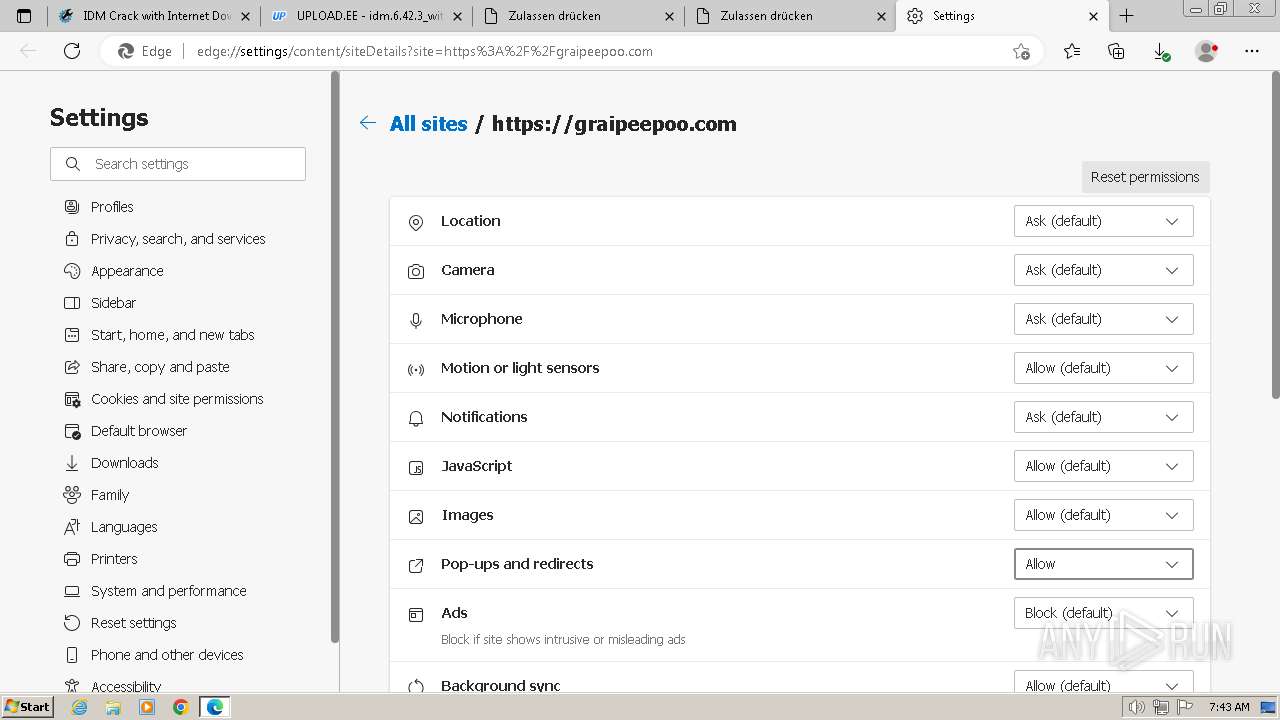This screenshot has height=720, width=1280.
Task: Click the Search settings field
Action: pyautogui.click(x=178, y=164)
